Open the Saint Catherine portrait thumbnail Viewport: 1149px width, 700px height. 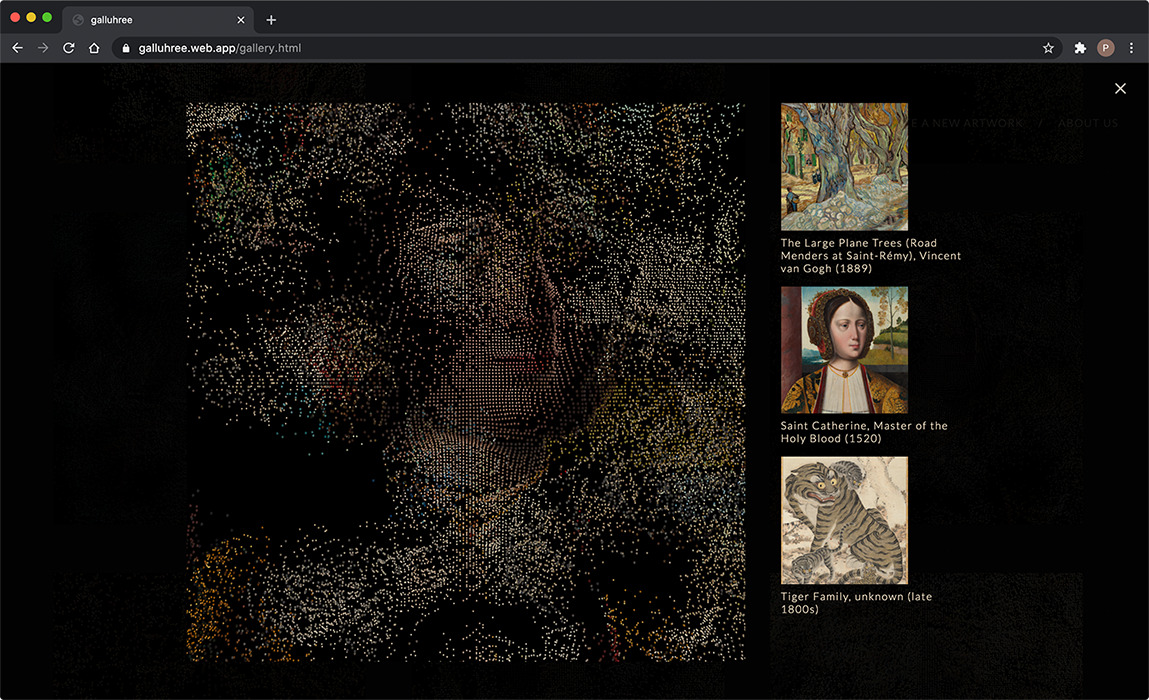tap(844, 350)
